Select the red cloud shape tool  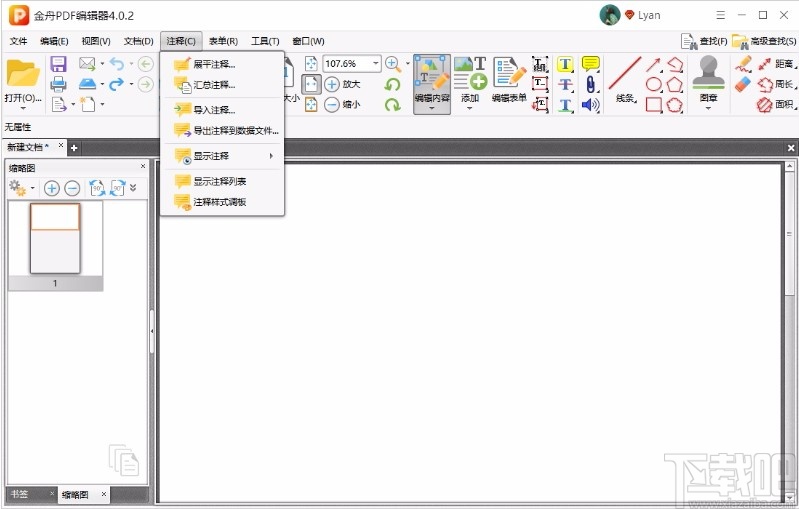pyautogui.click(x=675, y=105)
